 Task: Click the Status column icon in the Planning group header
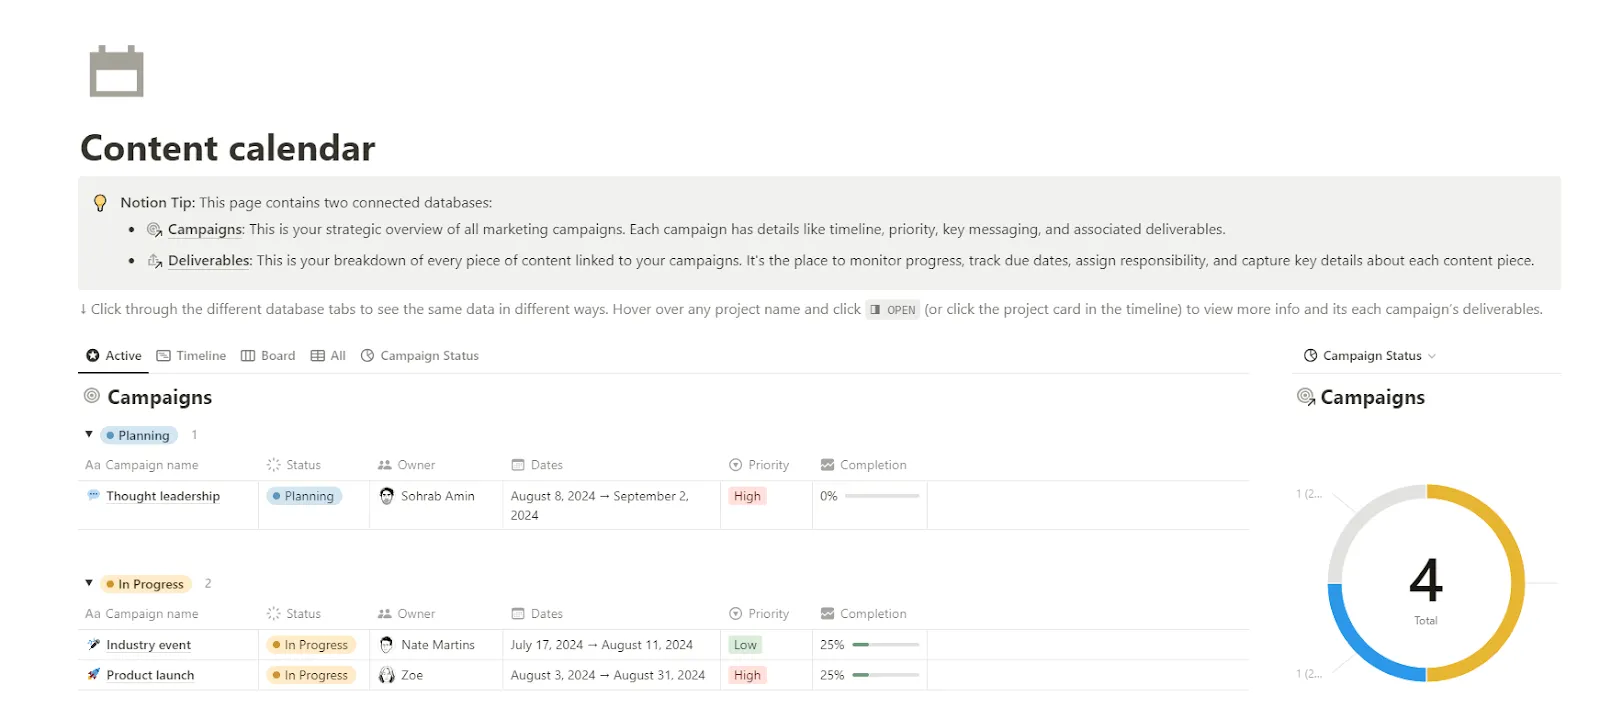pyautogui.click(x=274, y=465)
